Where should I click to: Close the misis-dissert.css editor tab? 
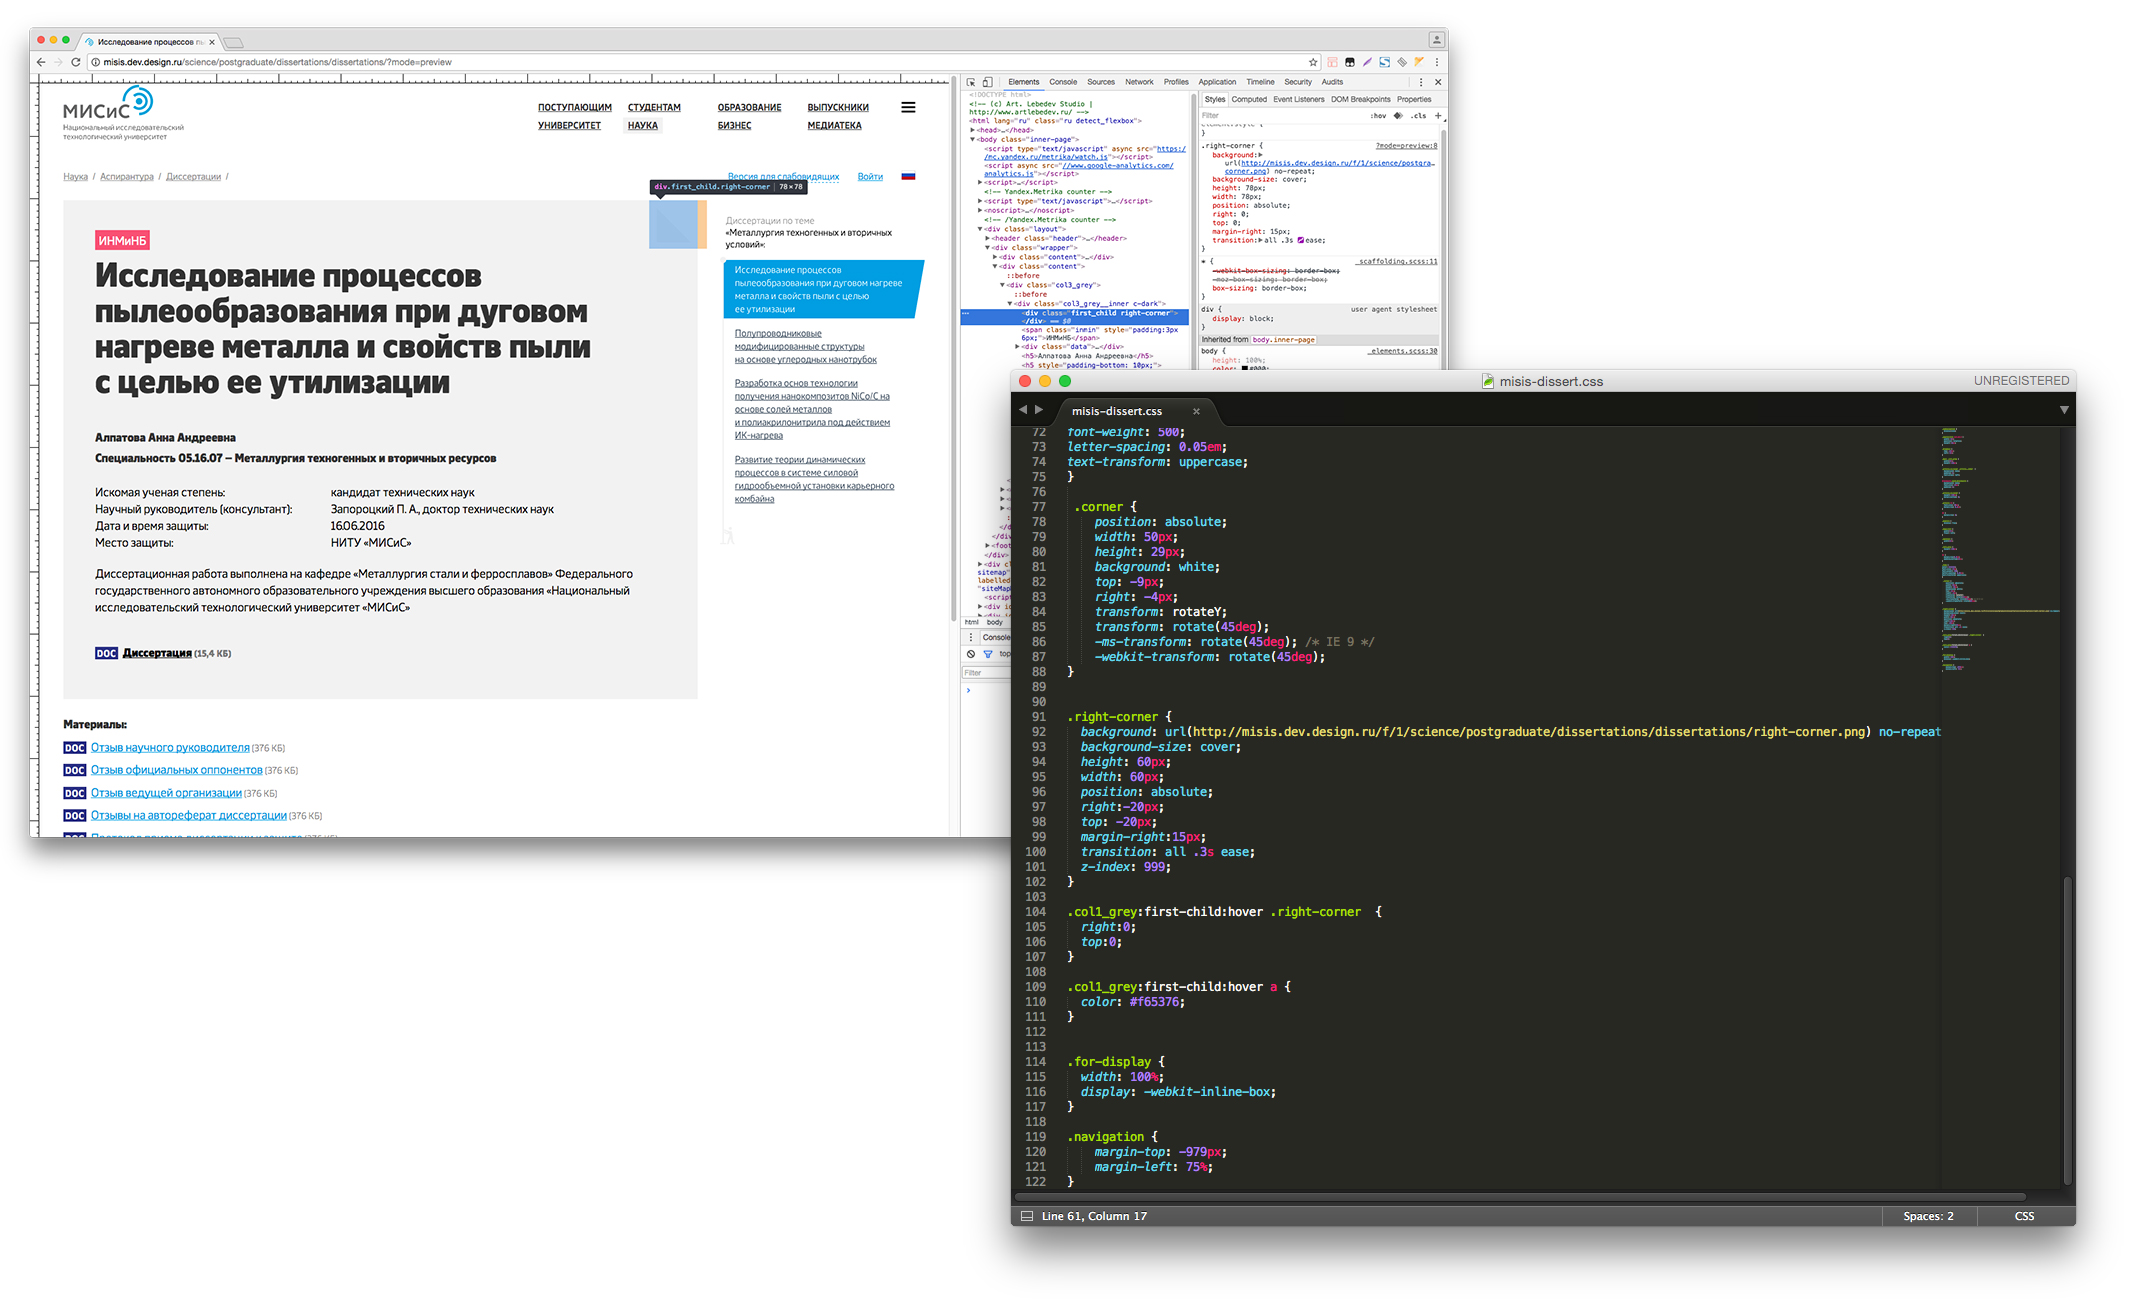click(x=1196, y=411)
